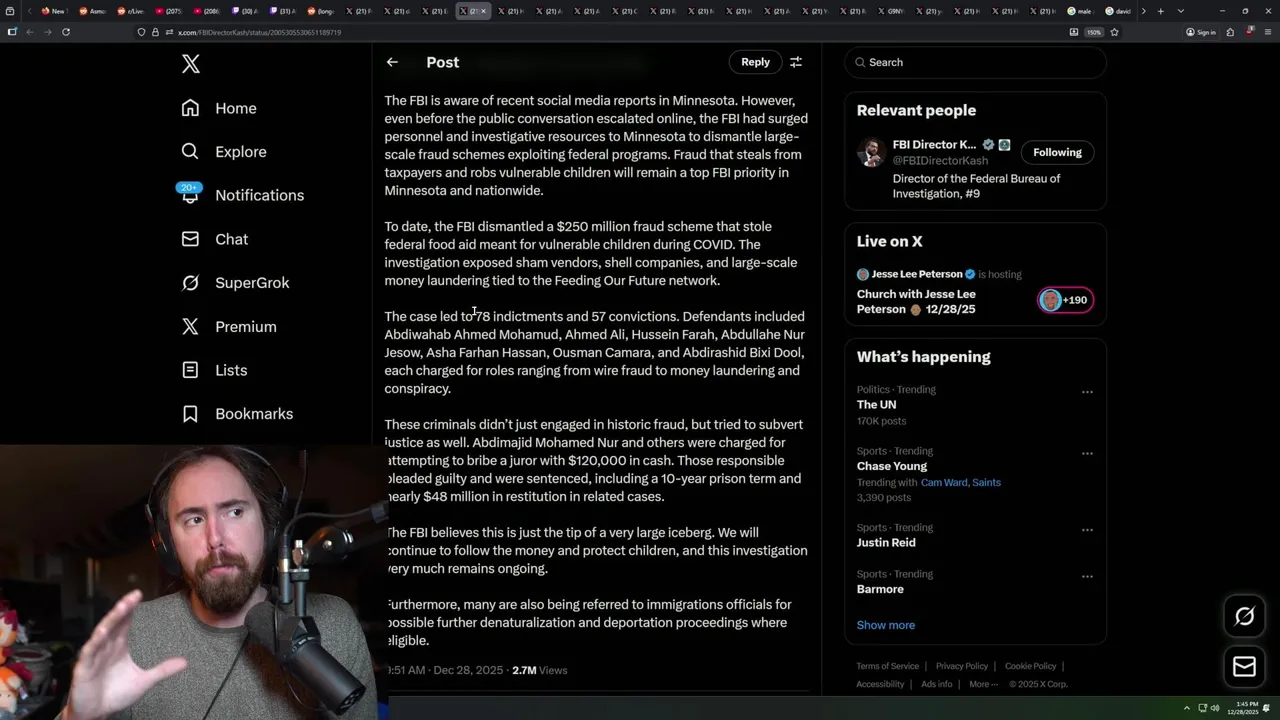Click the Reply button
The image size is (1280, 720).
tap(755, 62)
